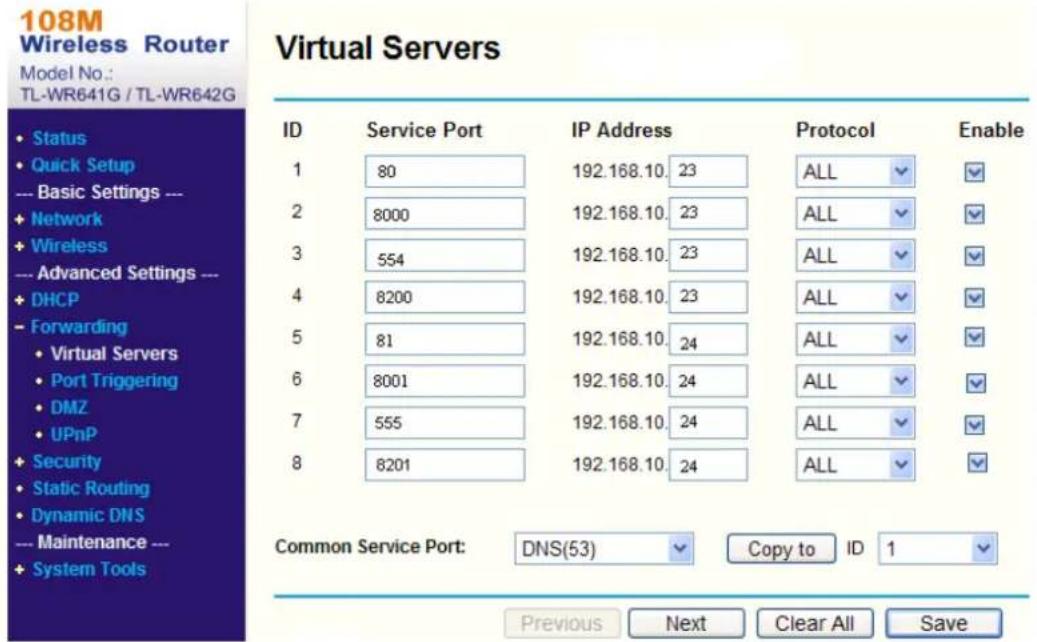Open the UPnP submenu item
Screen dimensions: 1037x642
(x=74, y=434)
